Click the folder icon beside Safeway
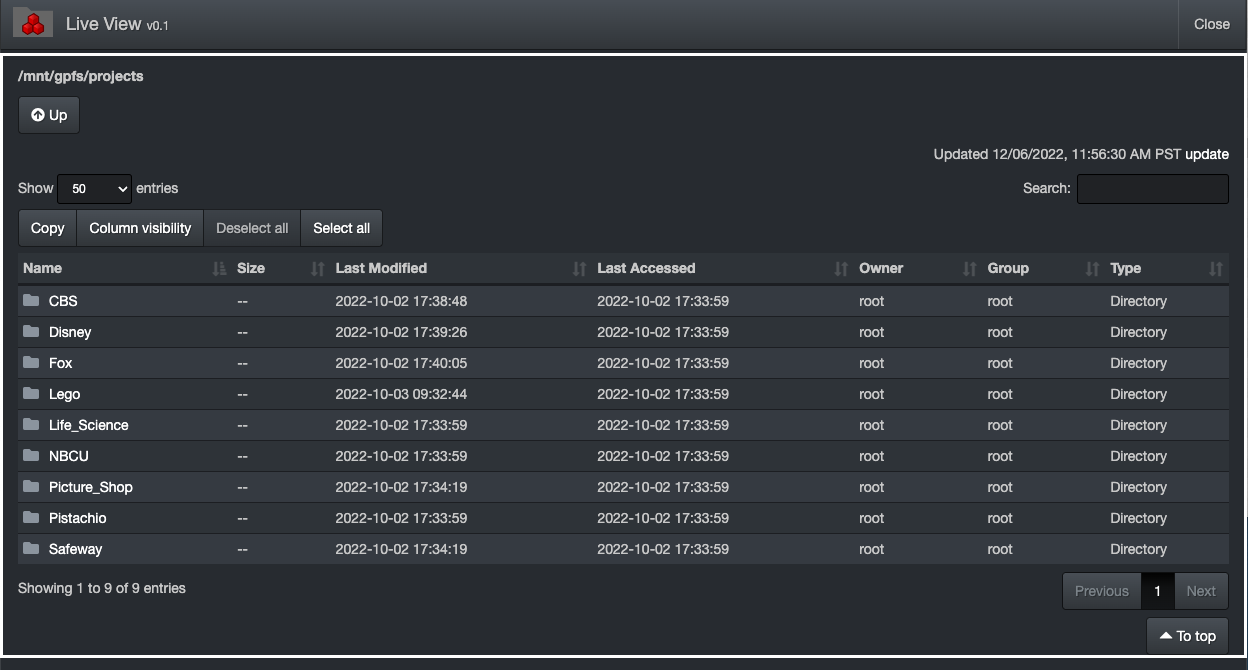This screenshot has width=1248, height=670. (x=31, y=548)
